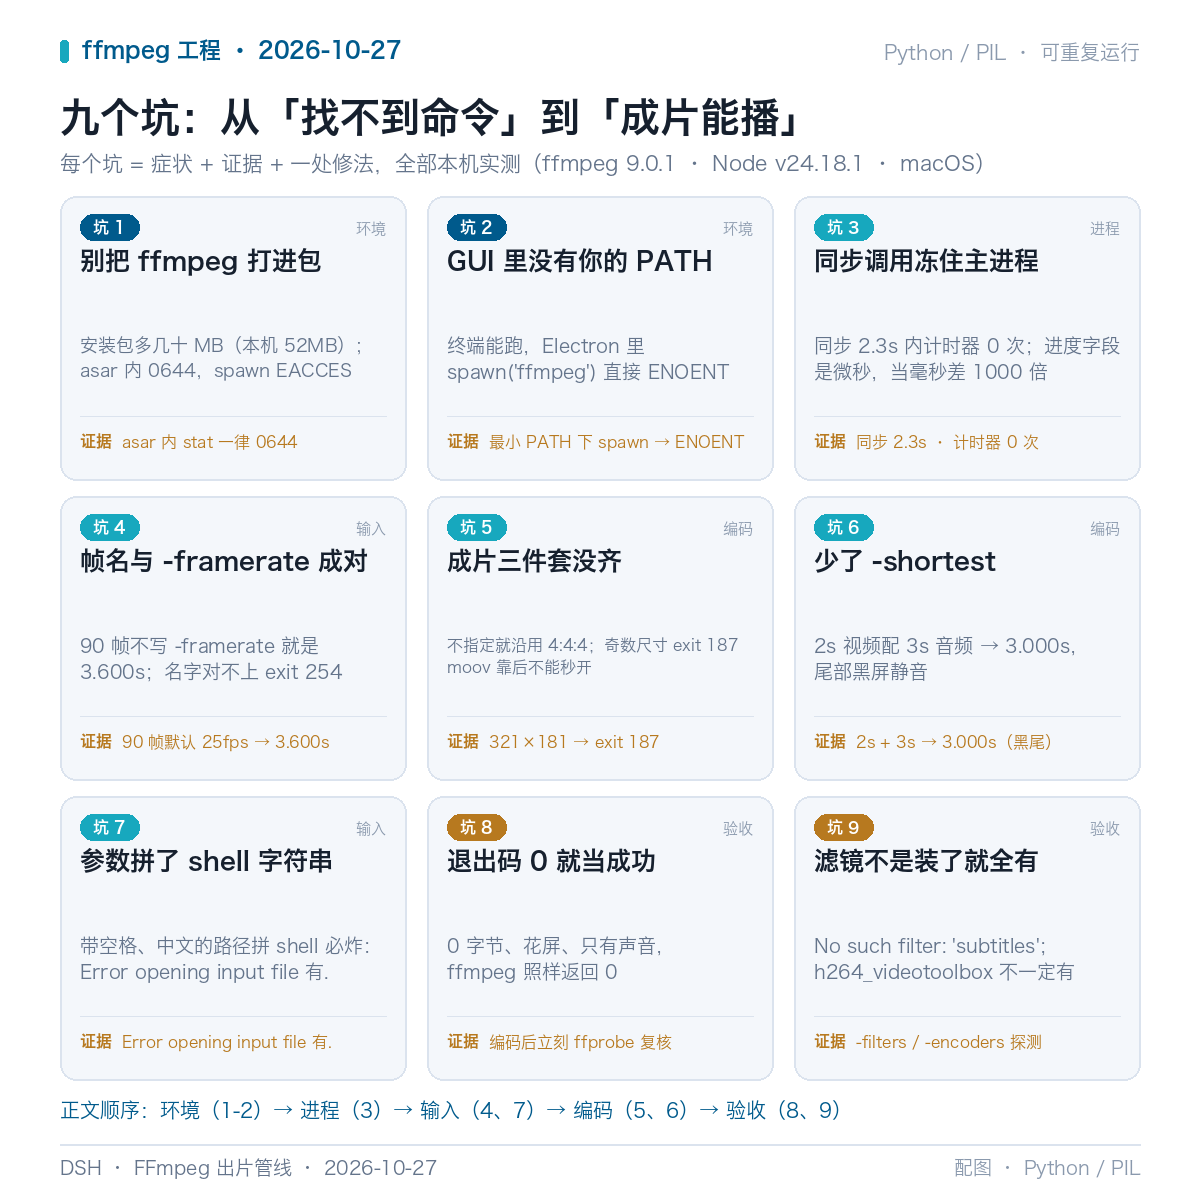This screenshot has width=1200, height=1200.
Task: Click the "环境" tag on the 坑 1 card
Action: (371, 229)
